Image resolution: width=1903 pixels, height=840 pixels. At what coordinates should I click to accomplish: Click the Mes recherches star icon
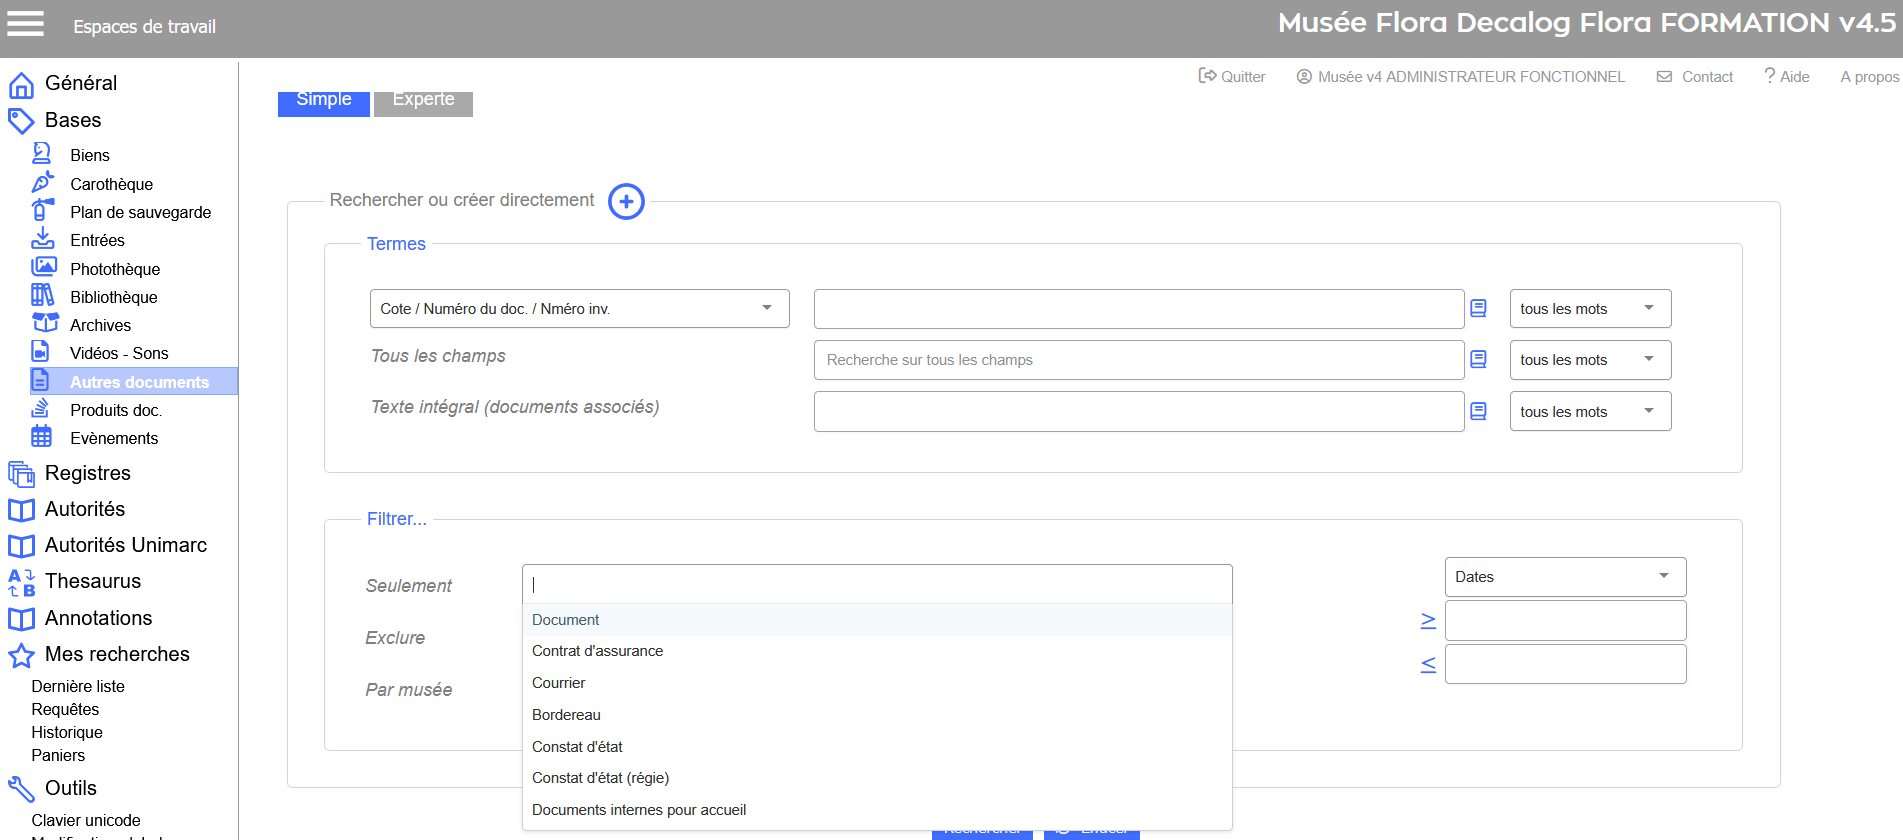click(21, 655)
